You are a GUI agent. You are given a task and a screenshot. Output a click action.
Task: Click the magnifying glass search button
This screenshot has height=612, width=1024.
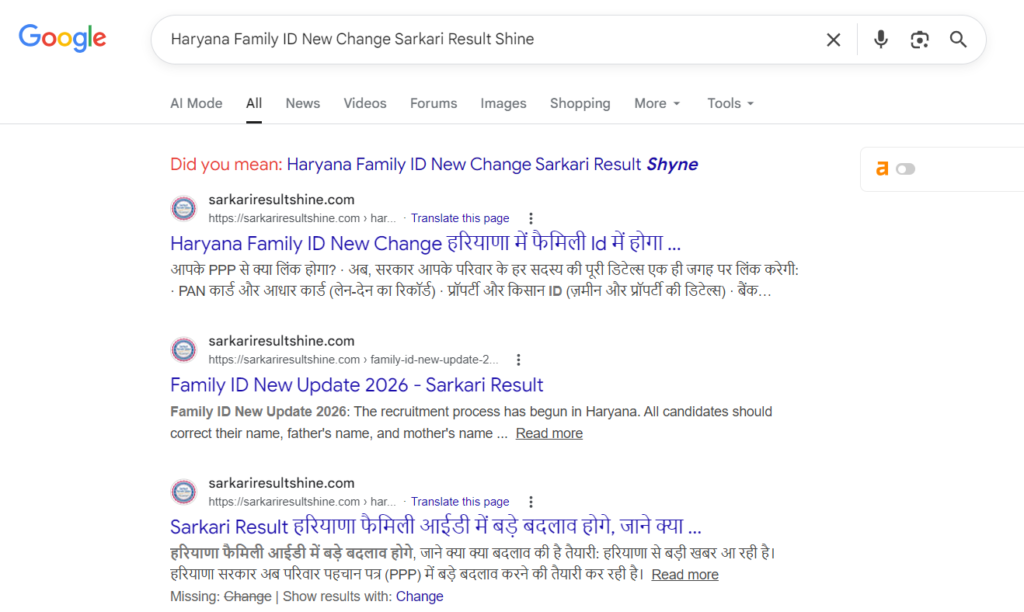click(958, 39)
